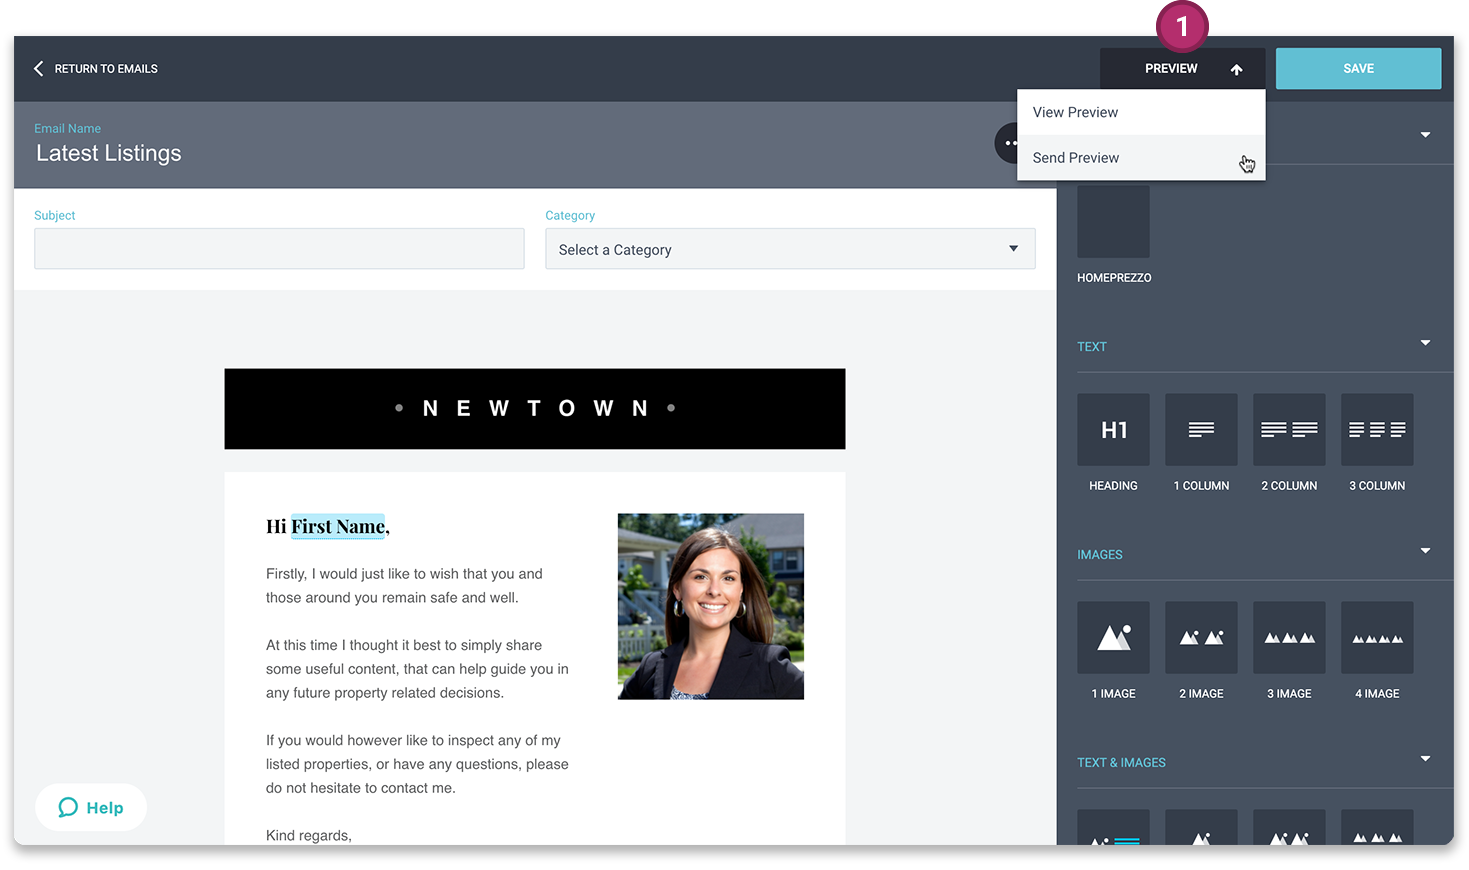Click the paragraph starting 'Firstly, I would'
This screenshot has height=870, width=1469.
(x=404, y=586)
